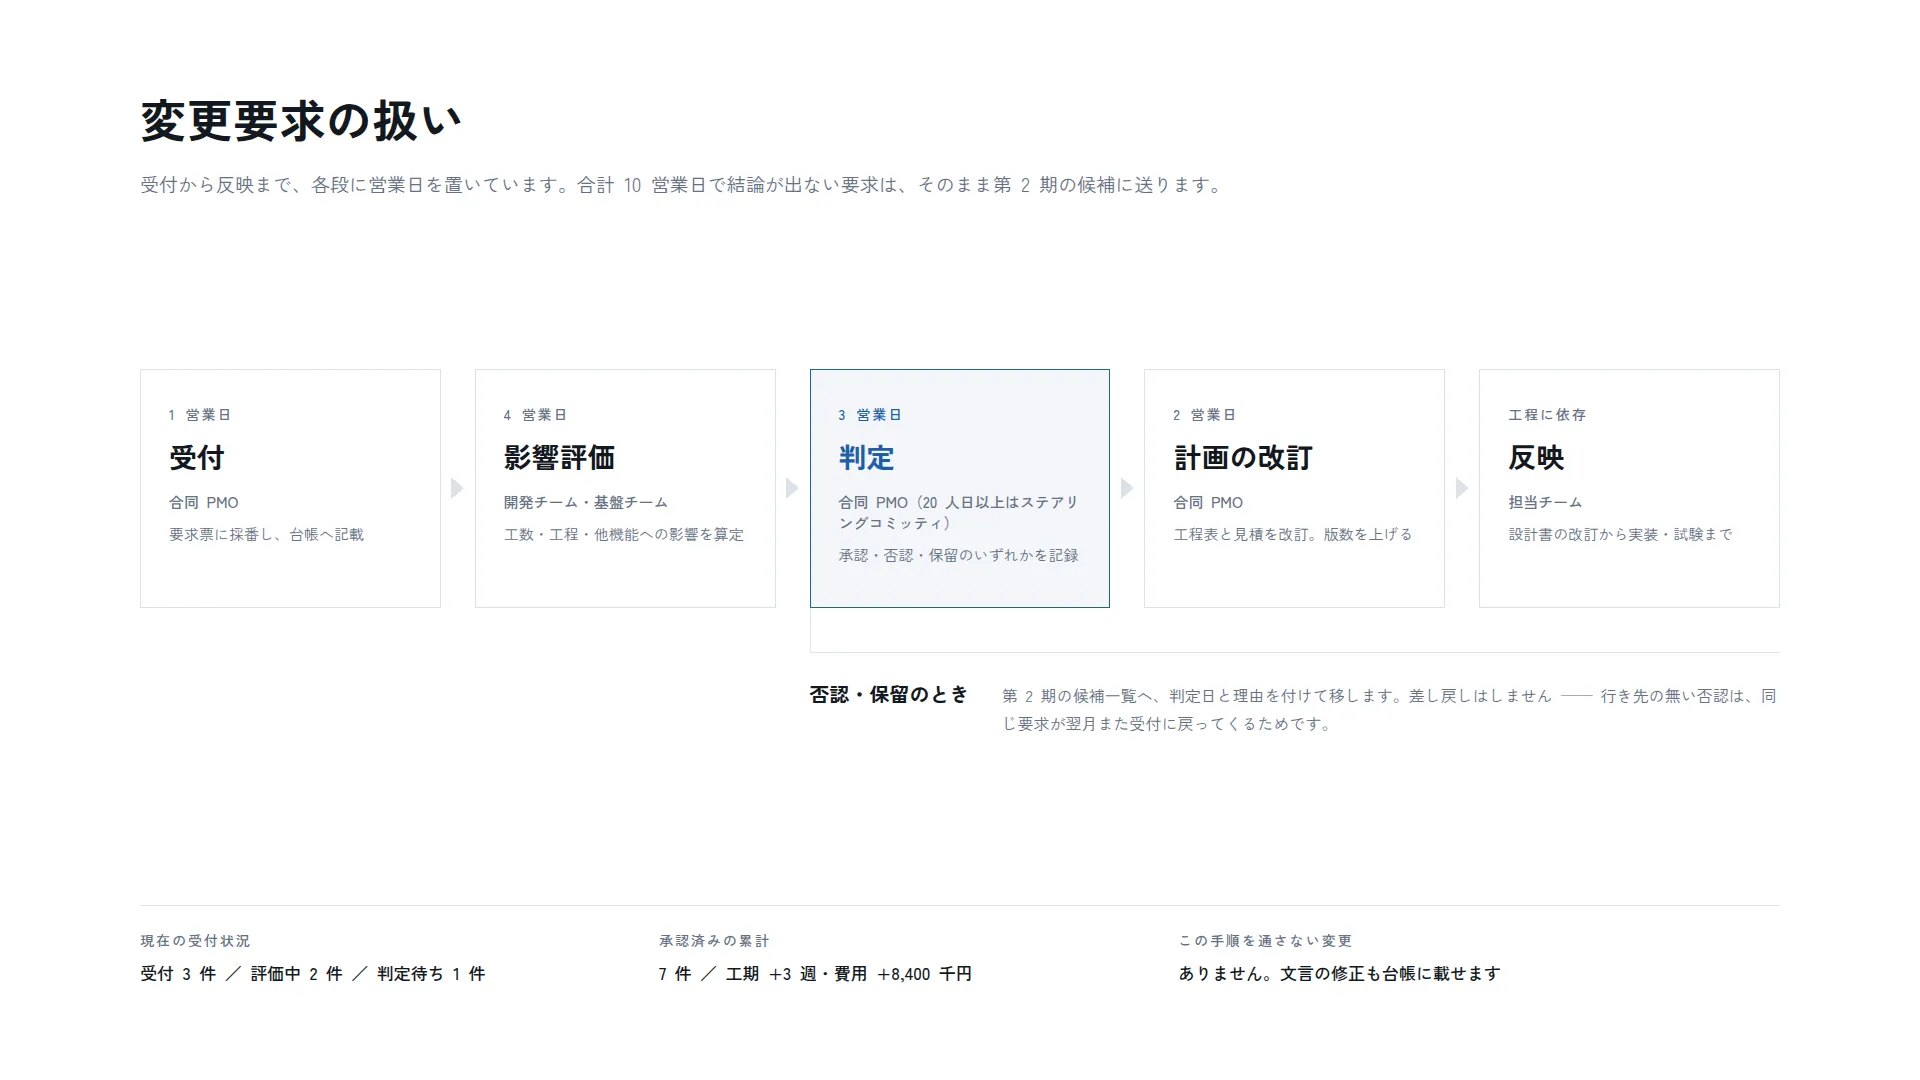The image size is (1920, 1080).
Task: Click 設計書の改訂から実装・試験まで description
Action: click(x=1621, y=535)
